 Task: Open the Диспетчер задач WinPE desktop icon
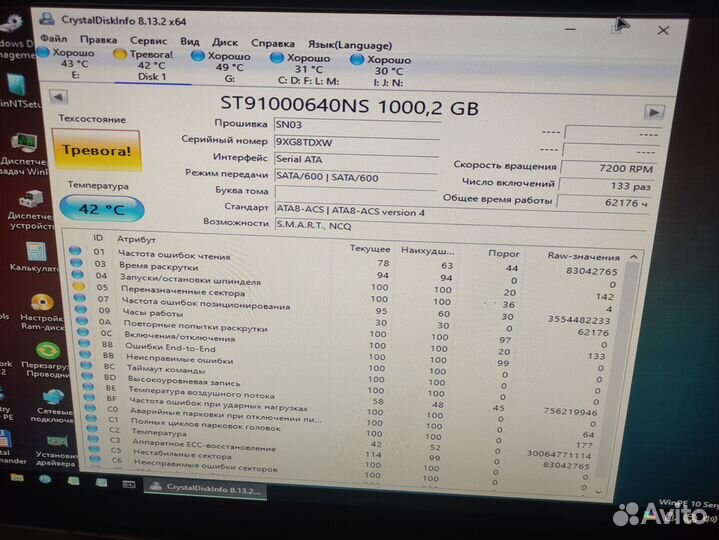coord(25,154)
